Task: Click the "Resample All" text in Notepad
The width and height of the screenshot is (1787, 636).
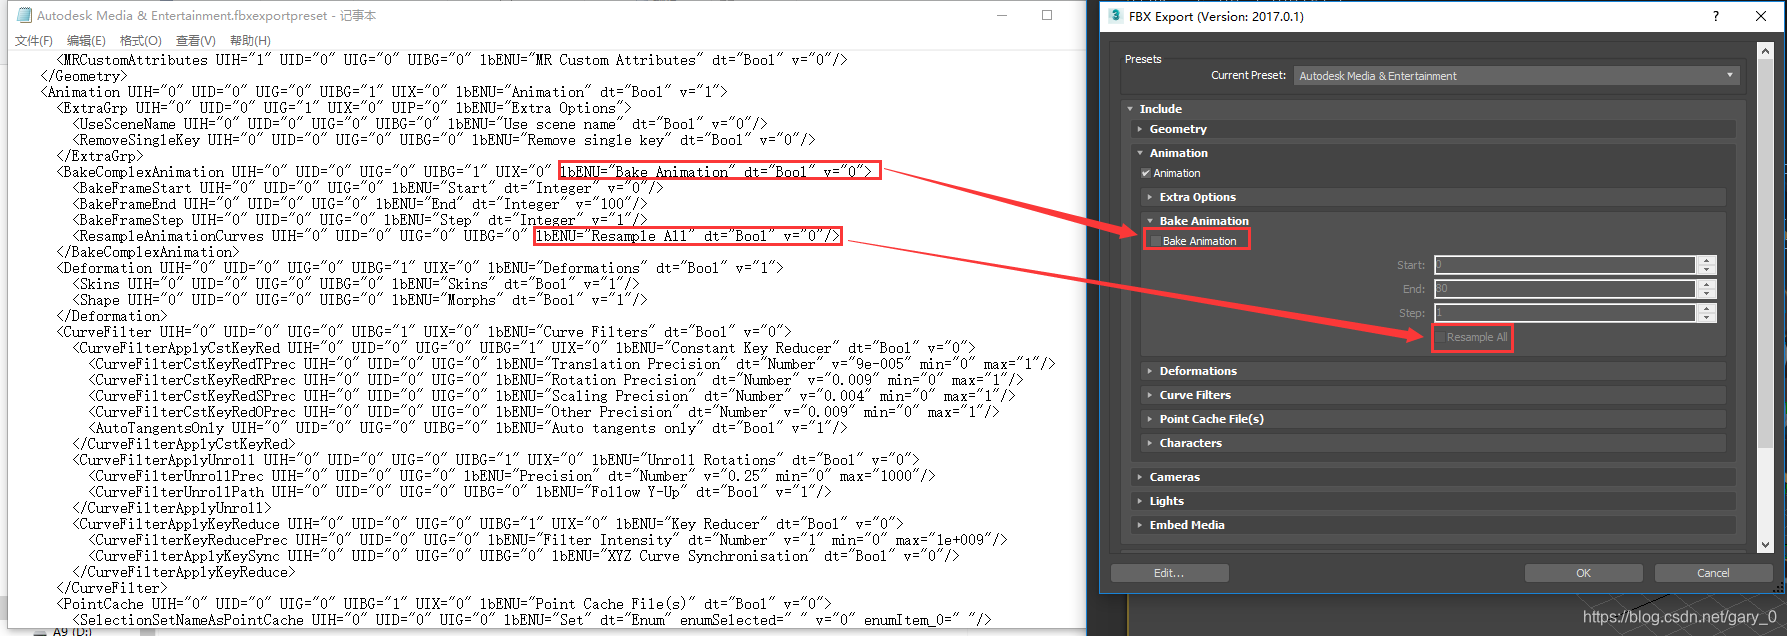Action: point(639,236)
